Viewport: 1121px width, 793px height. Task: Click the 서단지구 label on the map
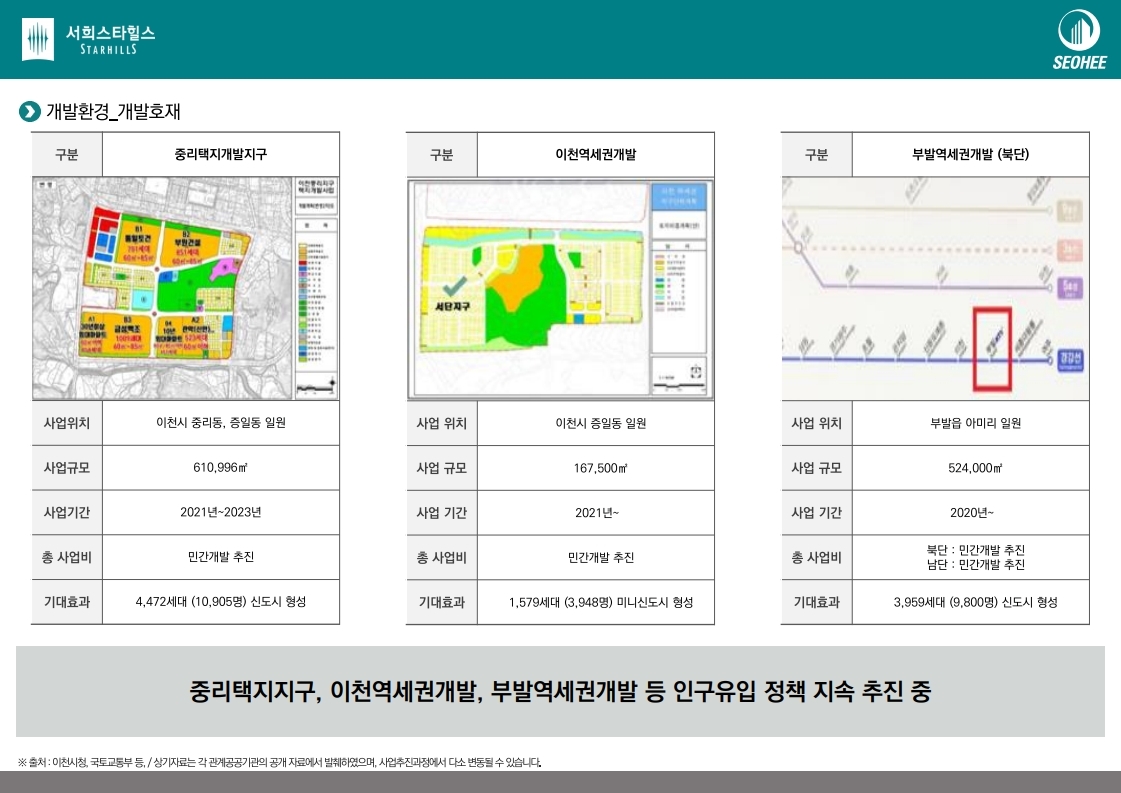click(453, 306)
